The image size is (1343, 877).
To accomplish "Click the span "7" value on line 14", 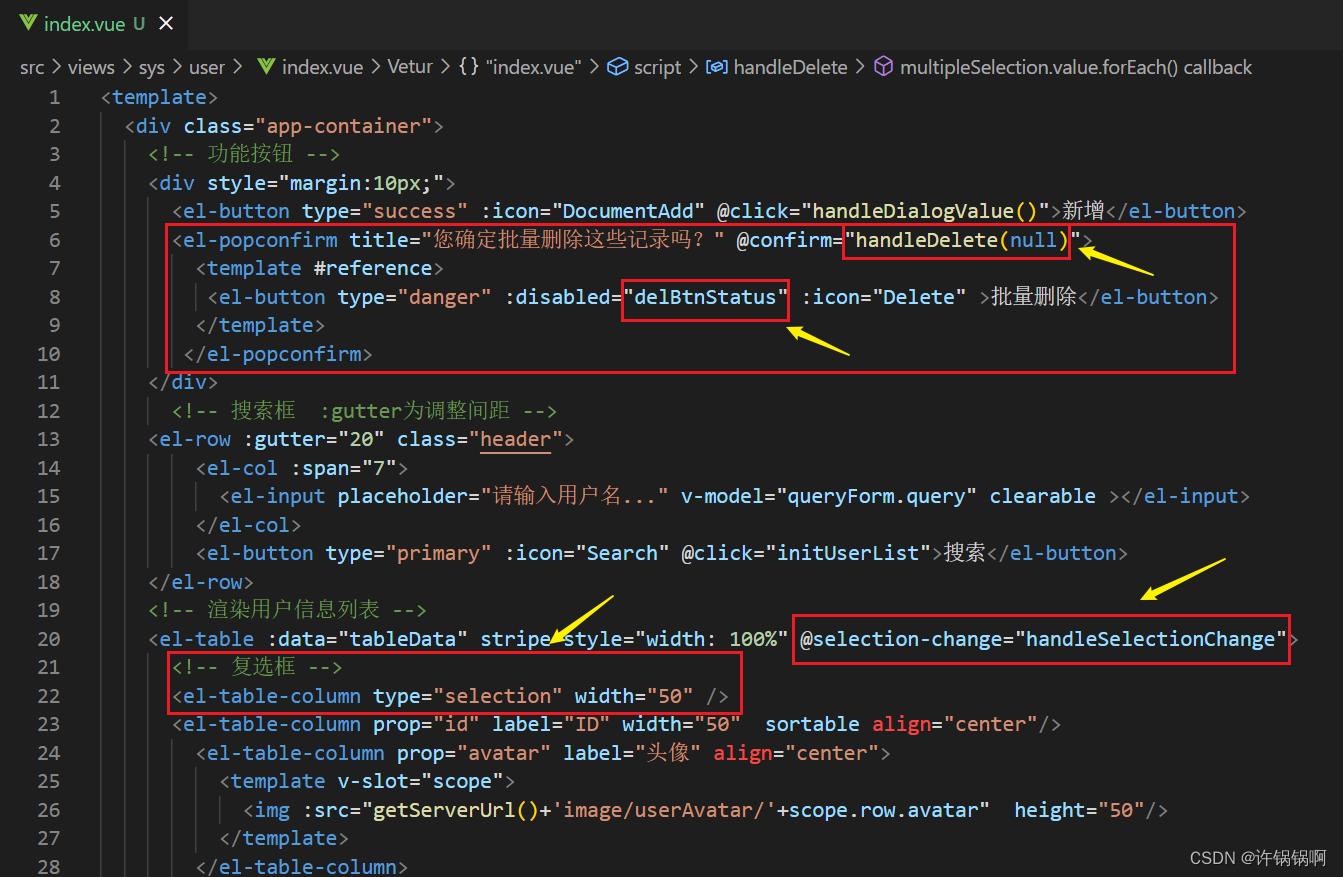I will point(379,468).
